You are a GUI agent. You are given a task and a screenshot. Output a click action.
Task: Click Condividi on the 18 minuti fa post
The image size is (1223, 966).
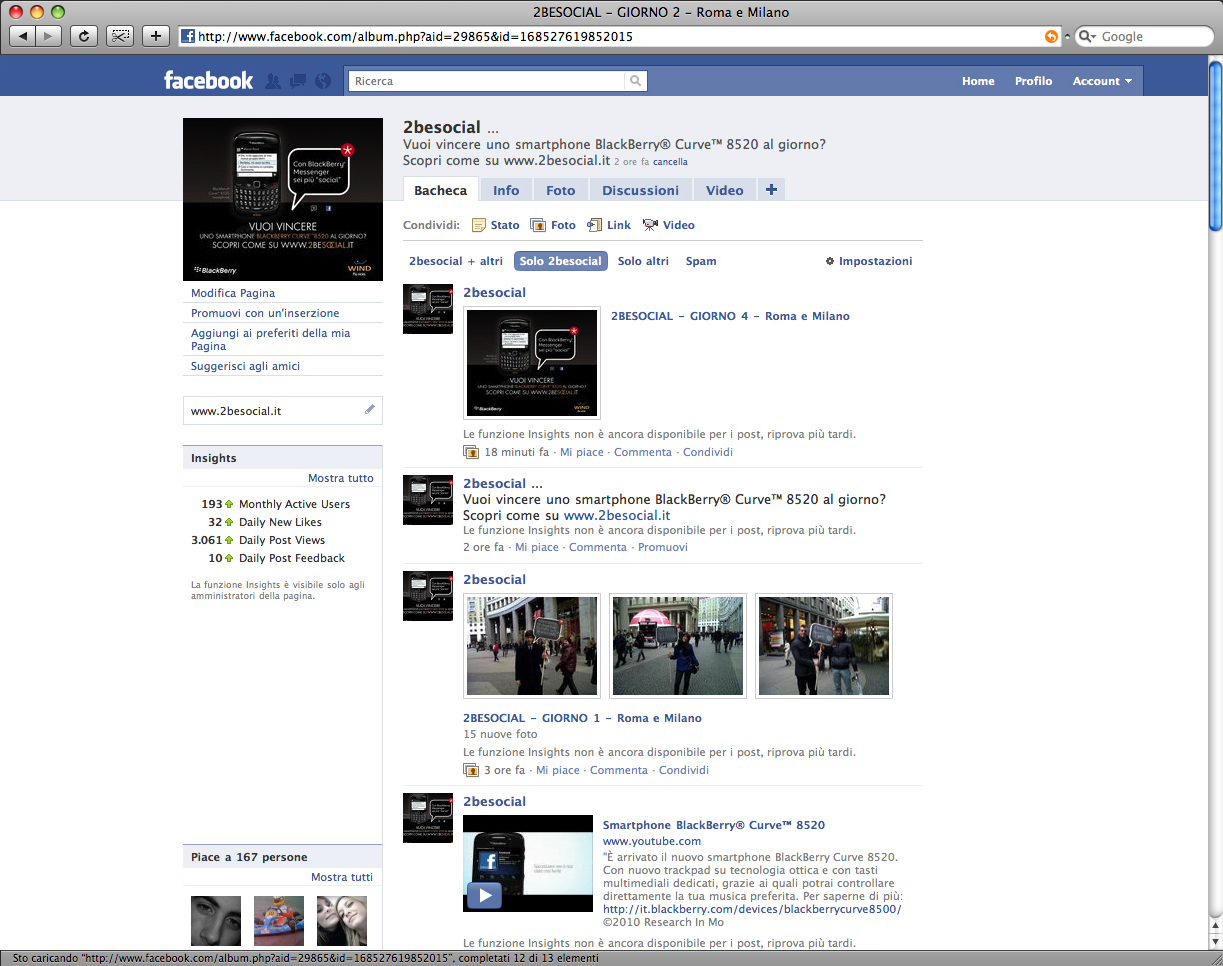(708, 452)
